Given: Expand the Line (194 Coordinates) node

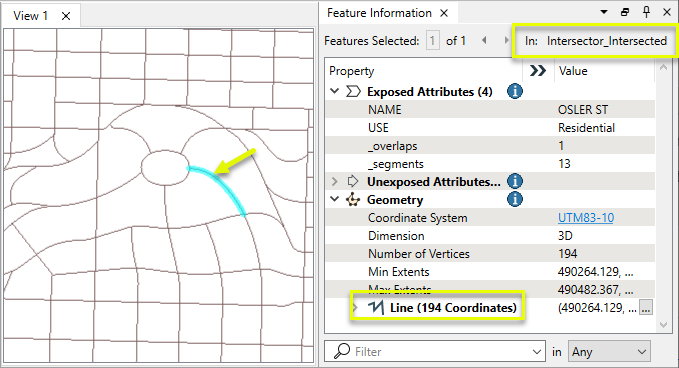Looking at the screenshot, I should pos(356,308).
